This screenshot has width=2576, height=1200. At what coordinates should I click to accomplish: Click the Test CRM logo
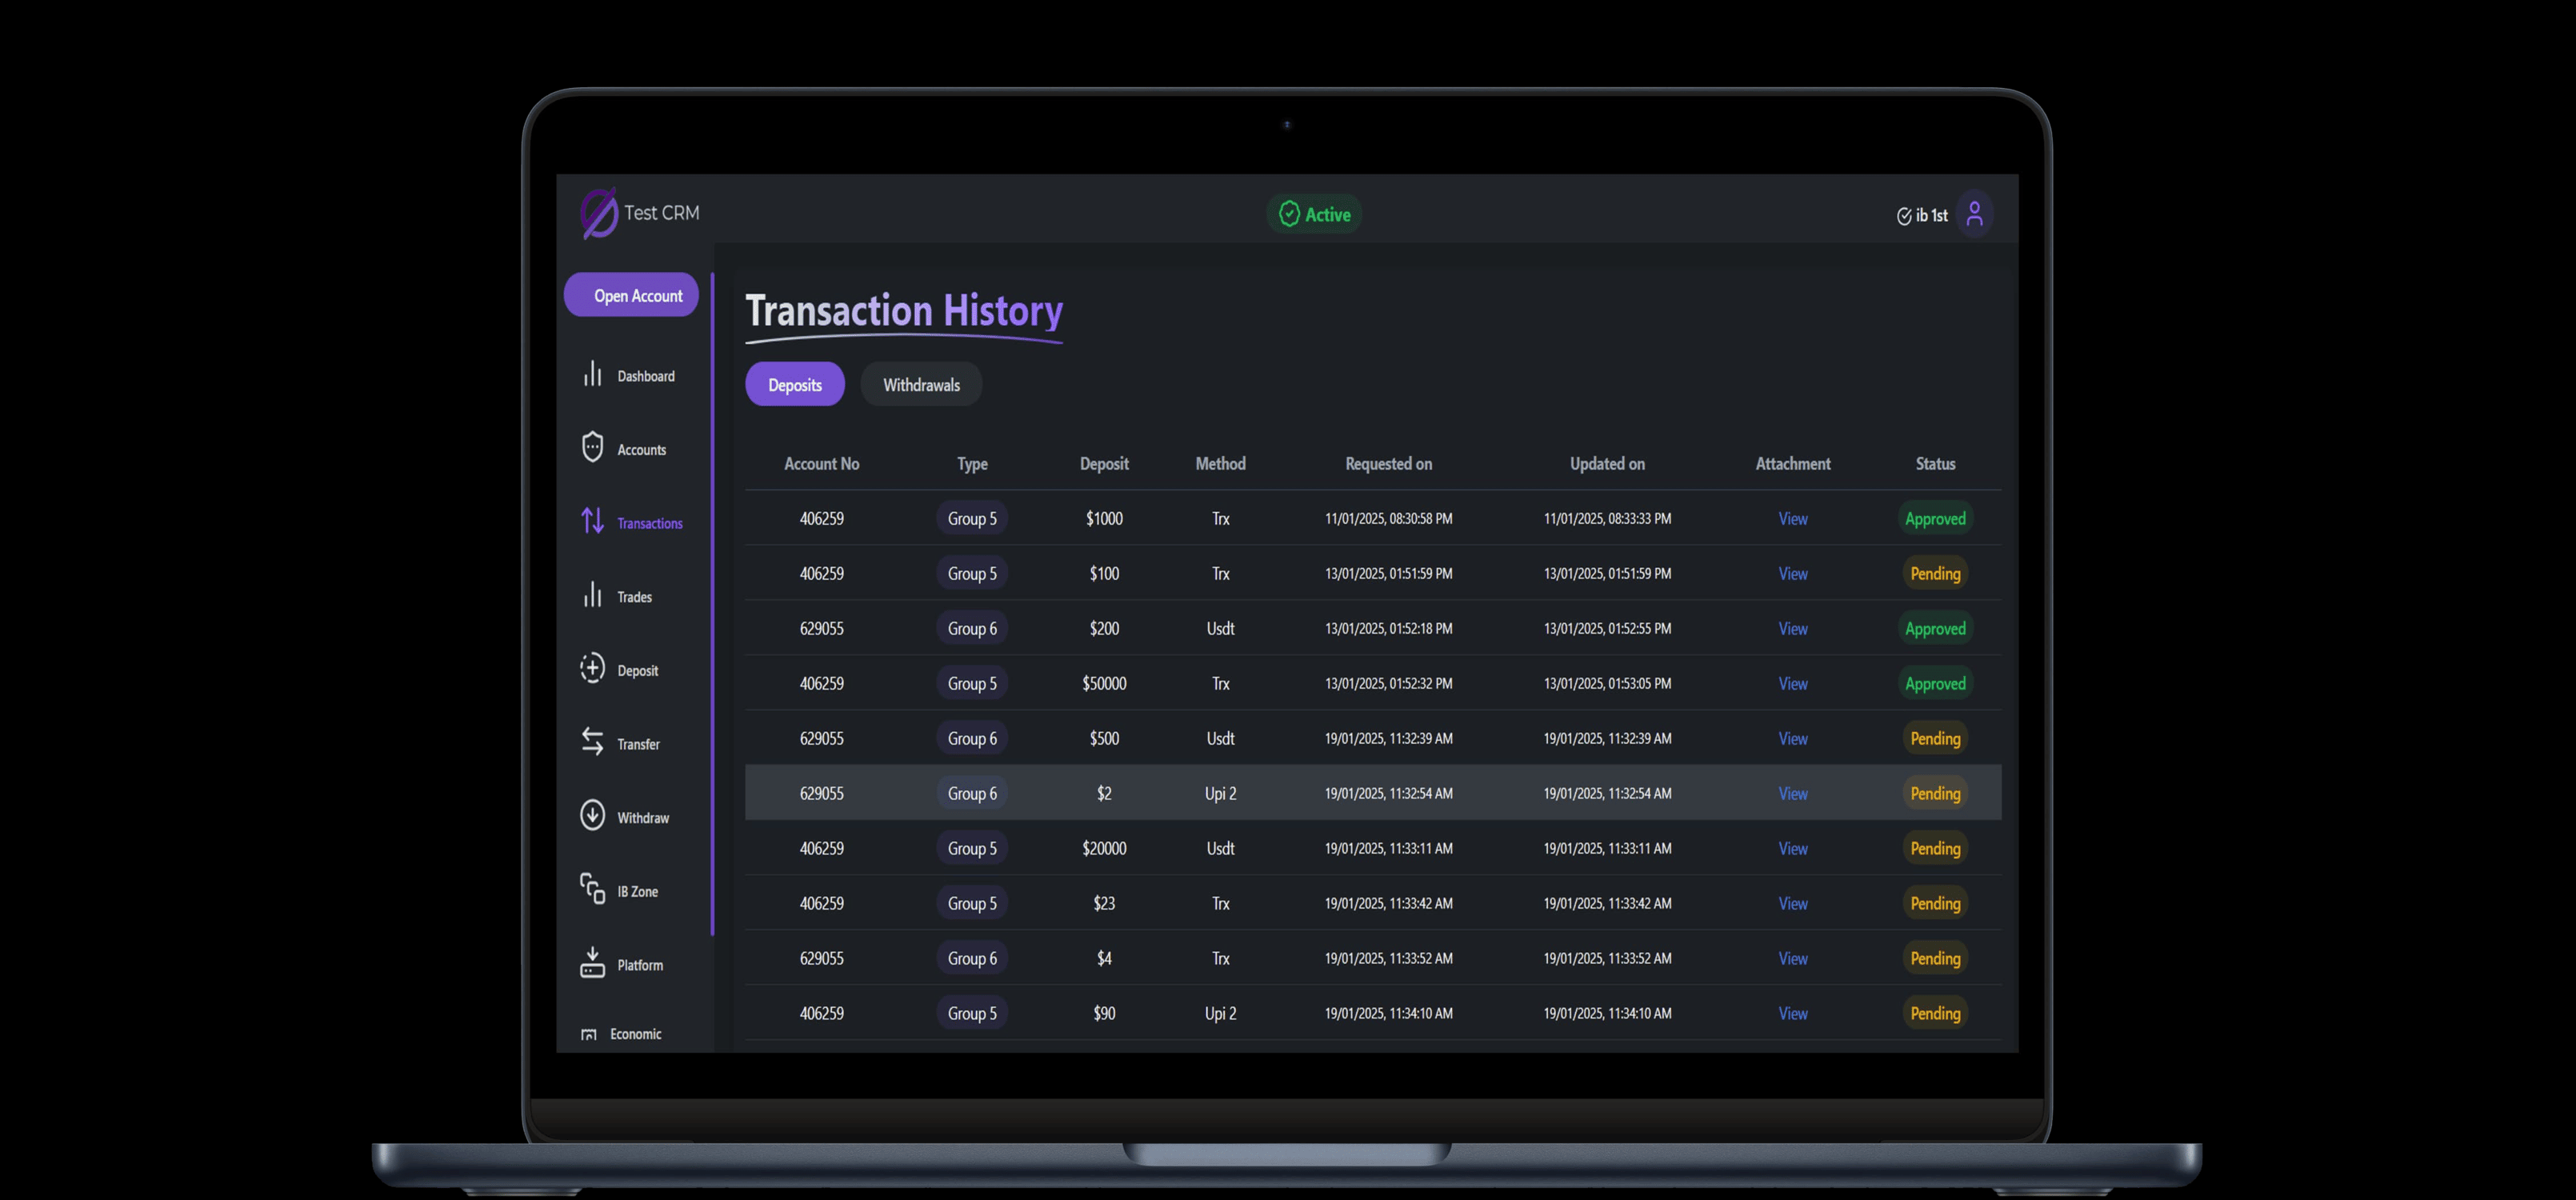pyautogui.click(x=600, y=213)
